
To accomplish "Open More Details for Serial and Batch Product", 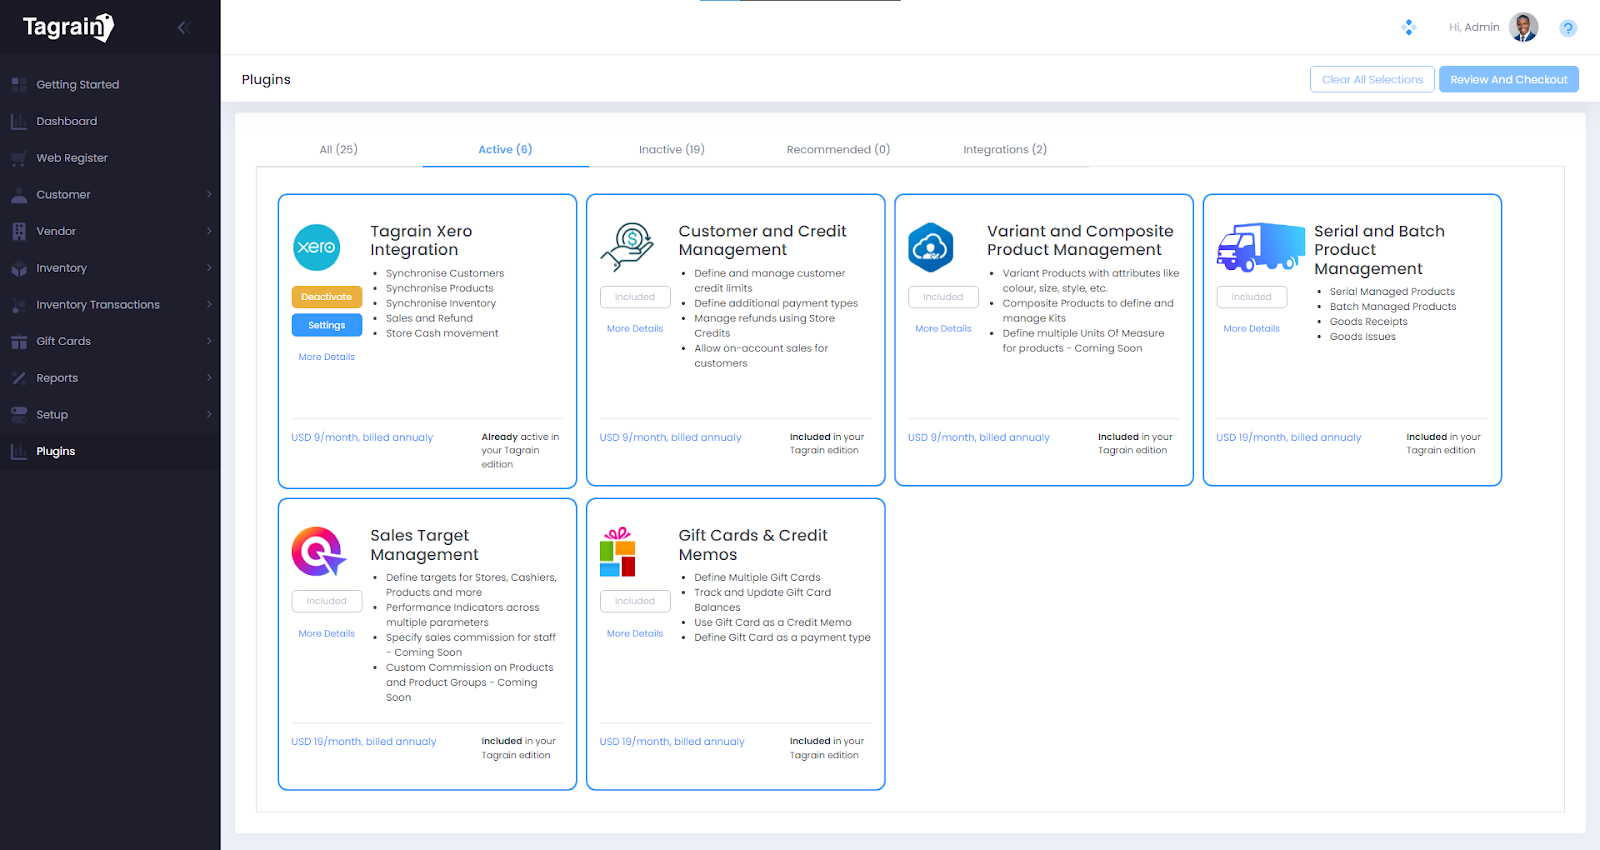I will (1252, 329).
